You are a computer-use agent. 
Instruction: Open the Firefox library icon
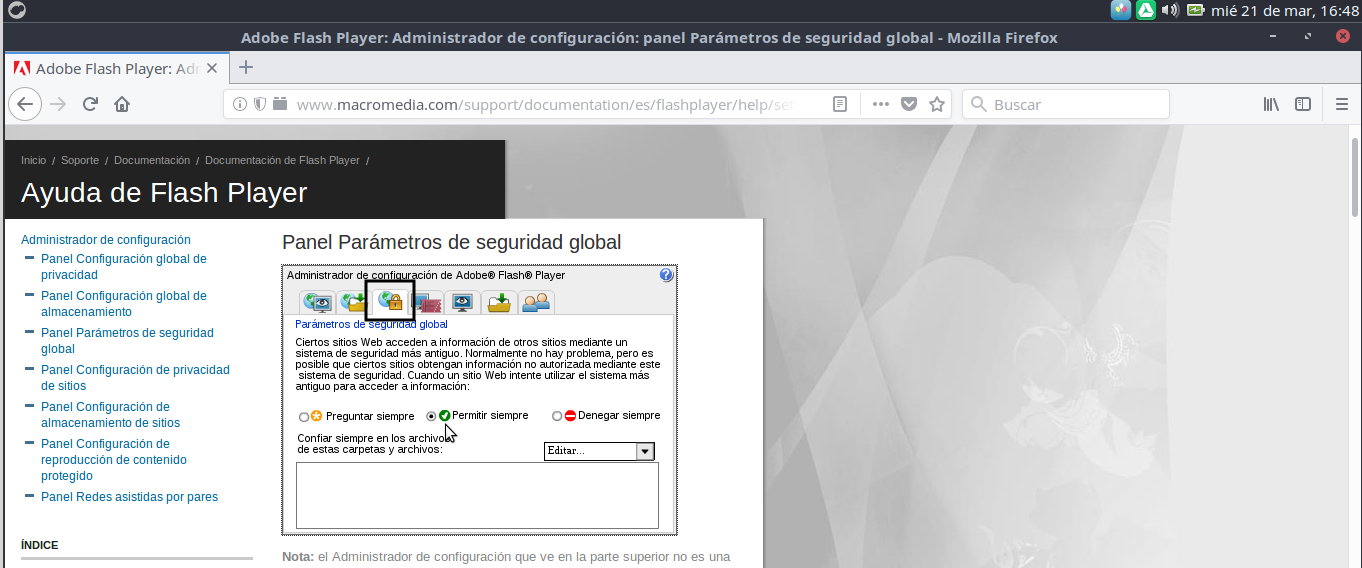[1271, 104]
